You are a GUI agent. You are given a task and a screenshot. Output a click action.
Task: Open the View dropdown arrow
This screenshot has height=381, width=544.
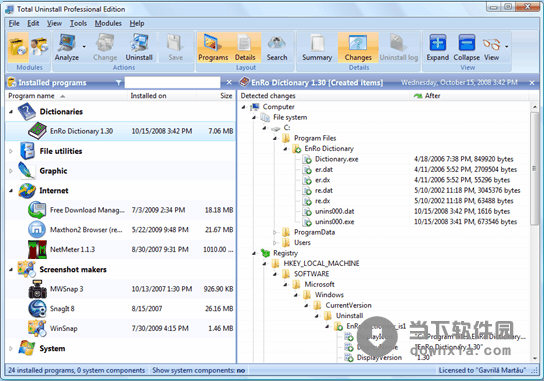(507, 46)
